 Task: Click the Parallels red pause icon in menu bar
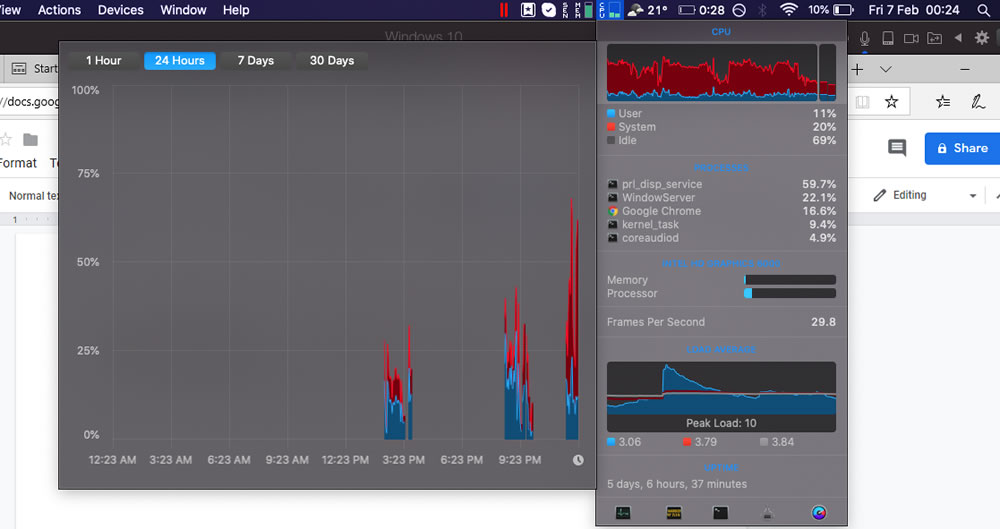504,10
